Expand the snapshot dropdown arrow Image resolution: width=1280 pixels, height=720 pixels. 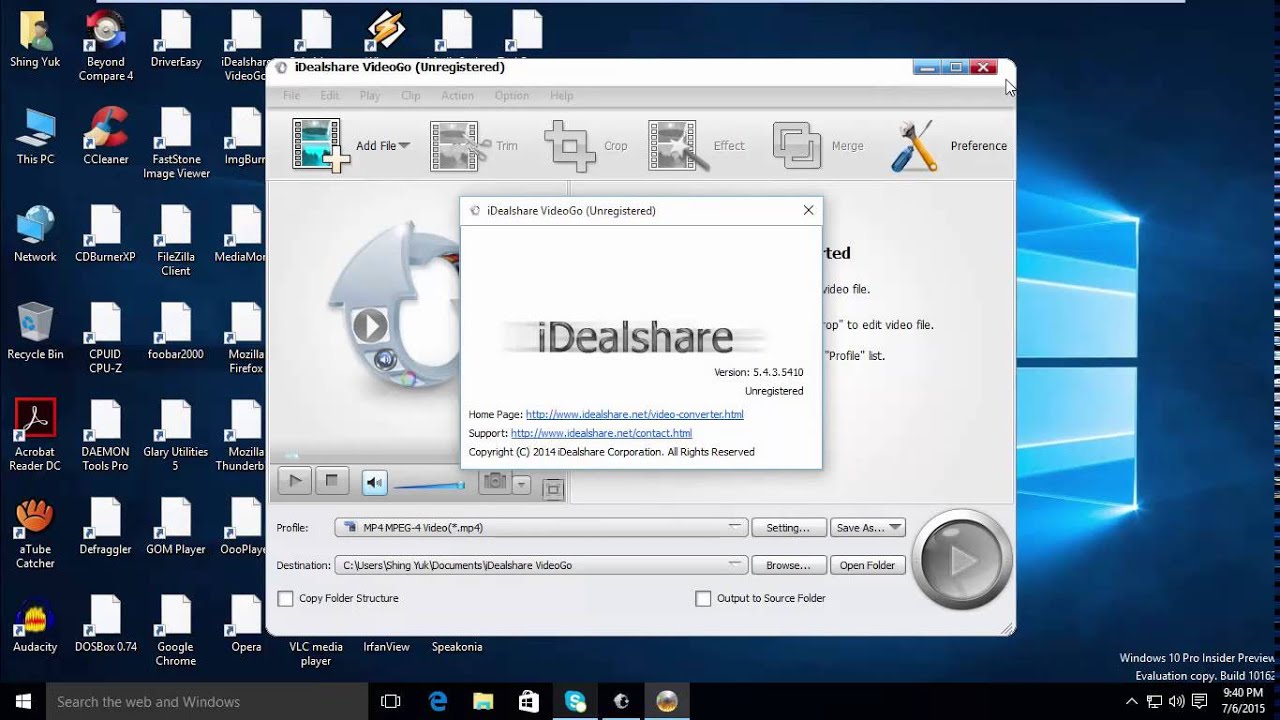point(520,485)
